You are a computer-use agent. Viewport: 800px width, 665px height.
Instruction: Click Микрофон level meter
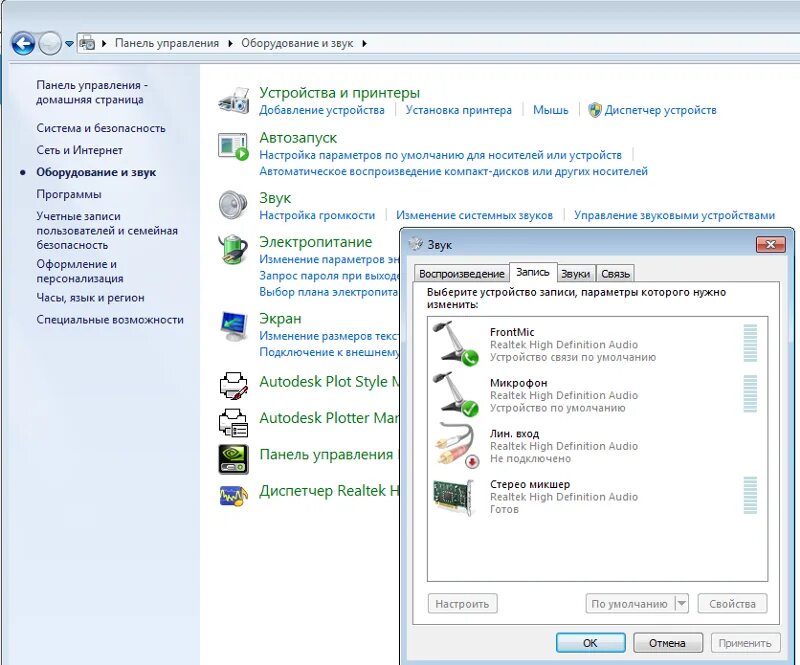pyautogui.click(x=750, y=393)
